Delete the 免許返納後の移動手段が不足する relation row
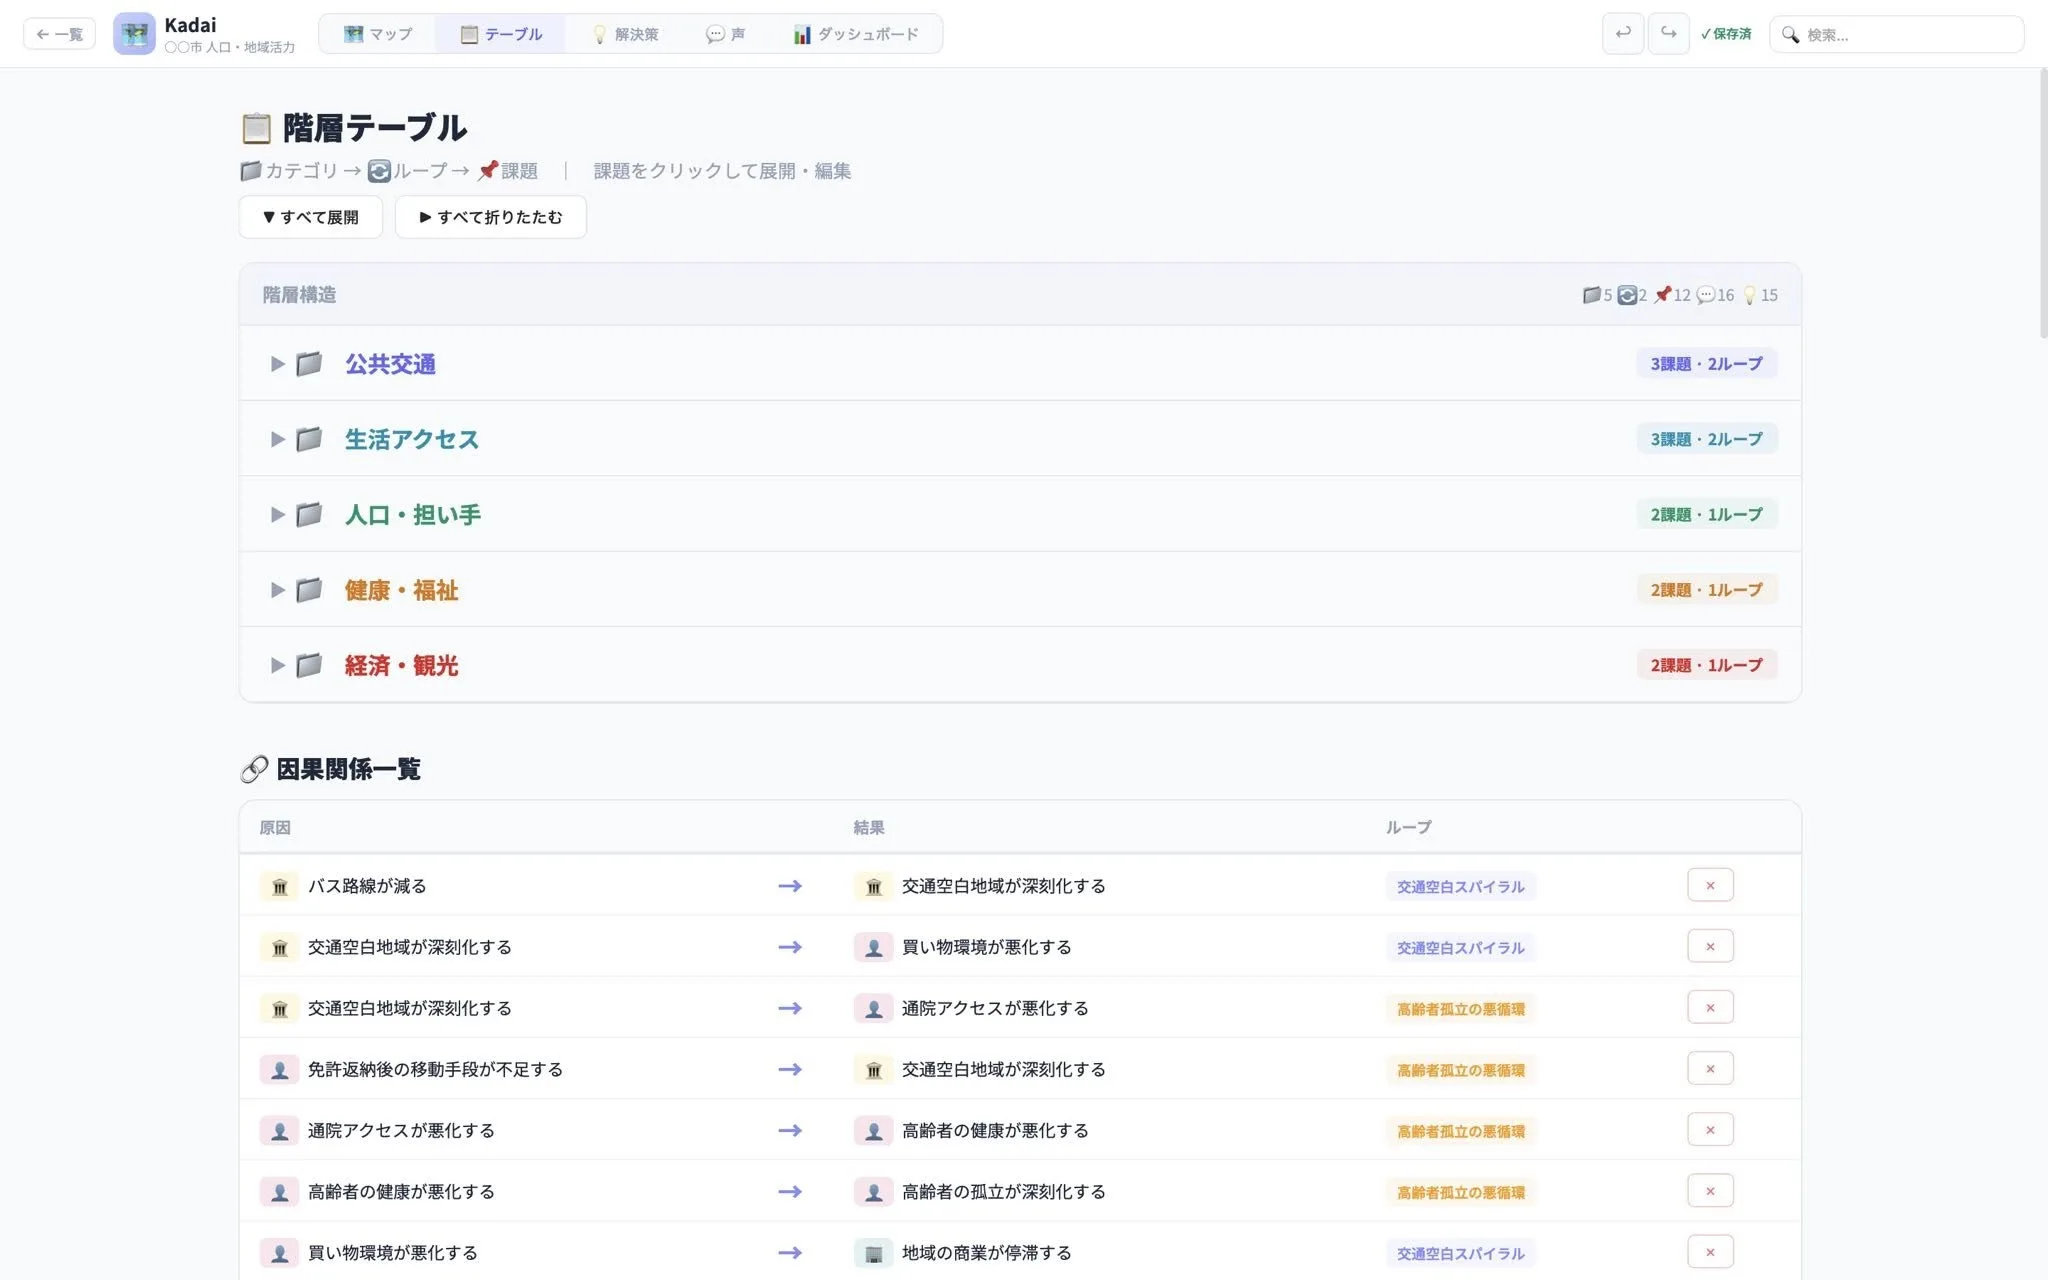2048x1280 pixels. point(1710,1068)
